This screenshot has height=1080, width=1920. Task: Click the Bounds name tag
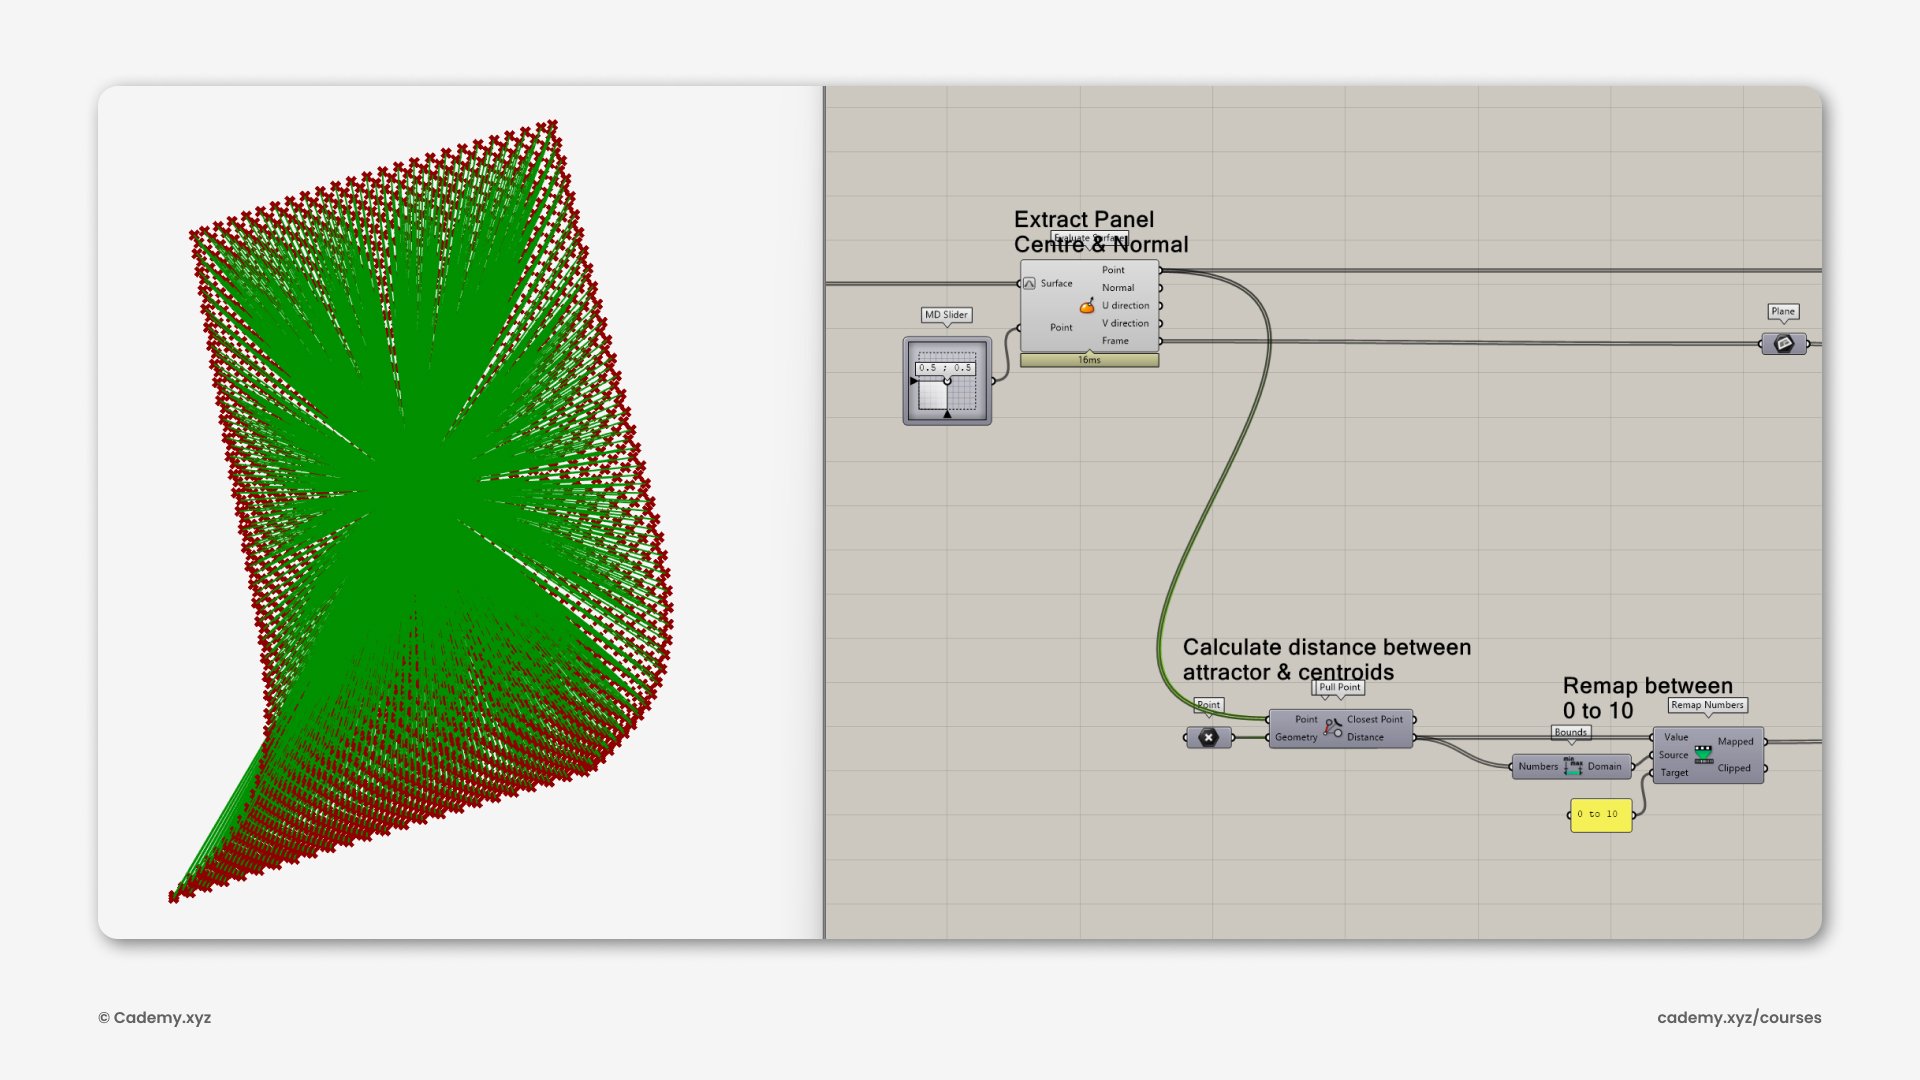pos(1571,733)
